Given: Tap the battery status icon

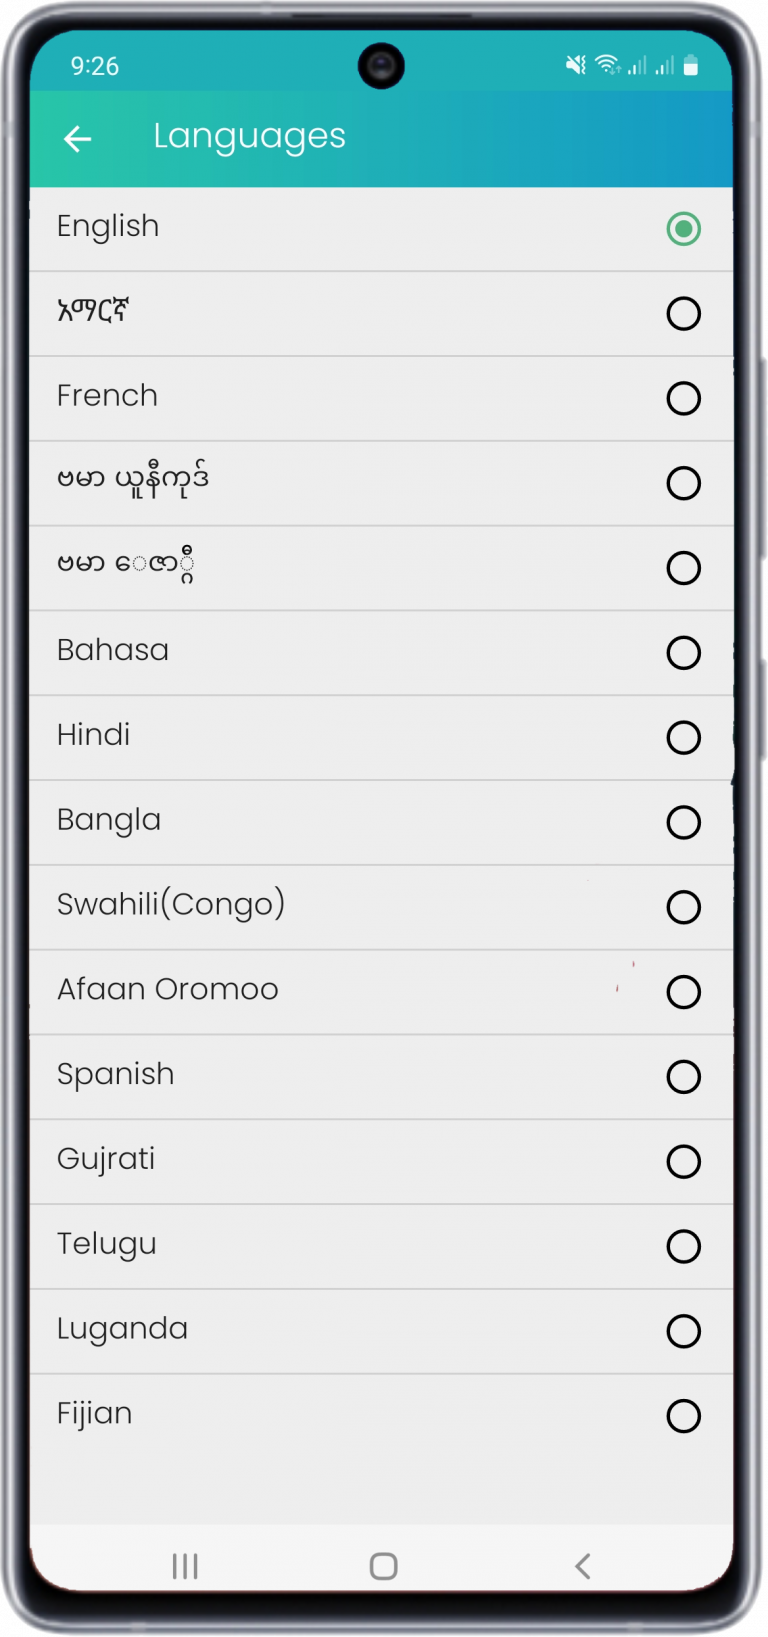Looking at the screenshot, I should pyautogui.click(x=691, y=66).
